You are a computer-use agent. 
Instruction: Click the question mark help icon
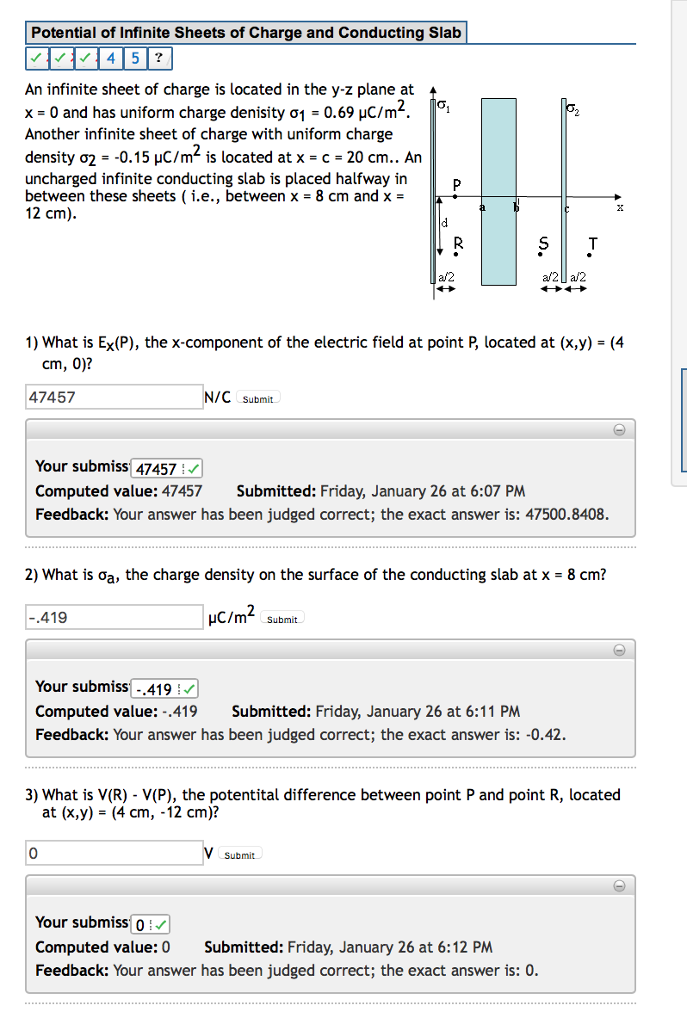pyautogui.click(x=159, y=58)
